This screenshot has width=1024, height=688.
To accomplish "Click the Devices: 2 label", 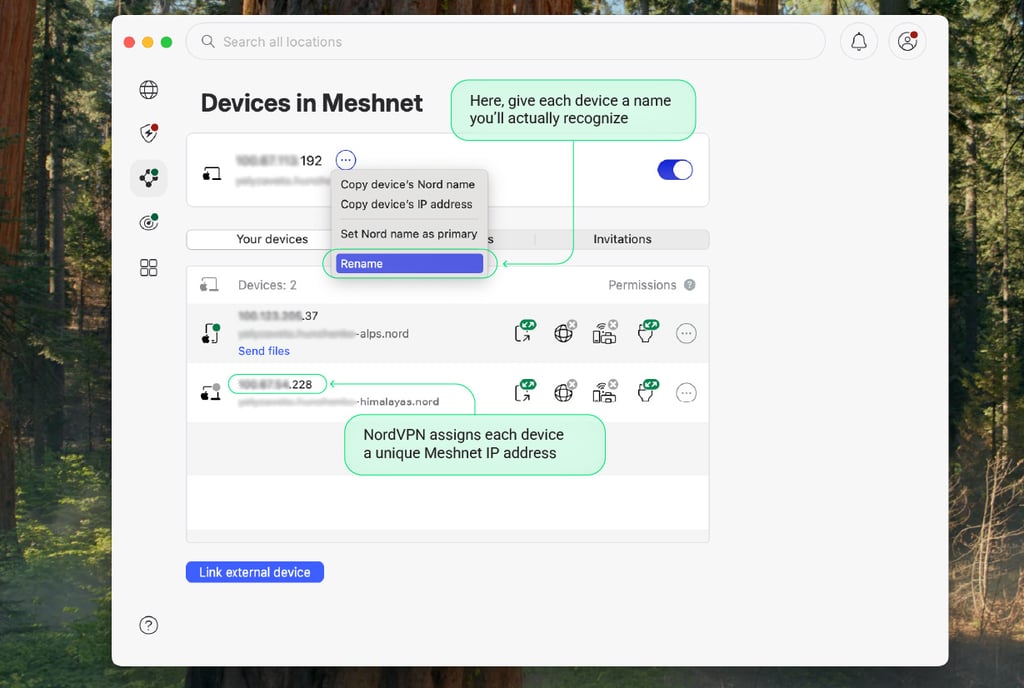I will pyautogui.click(x=267, y=285).
